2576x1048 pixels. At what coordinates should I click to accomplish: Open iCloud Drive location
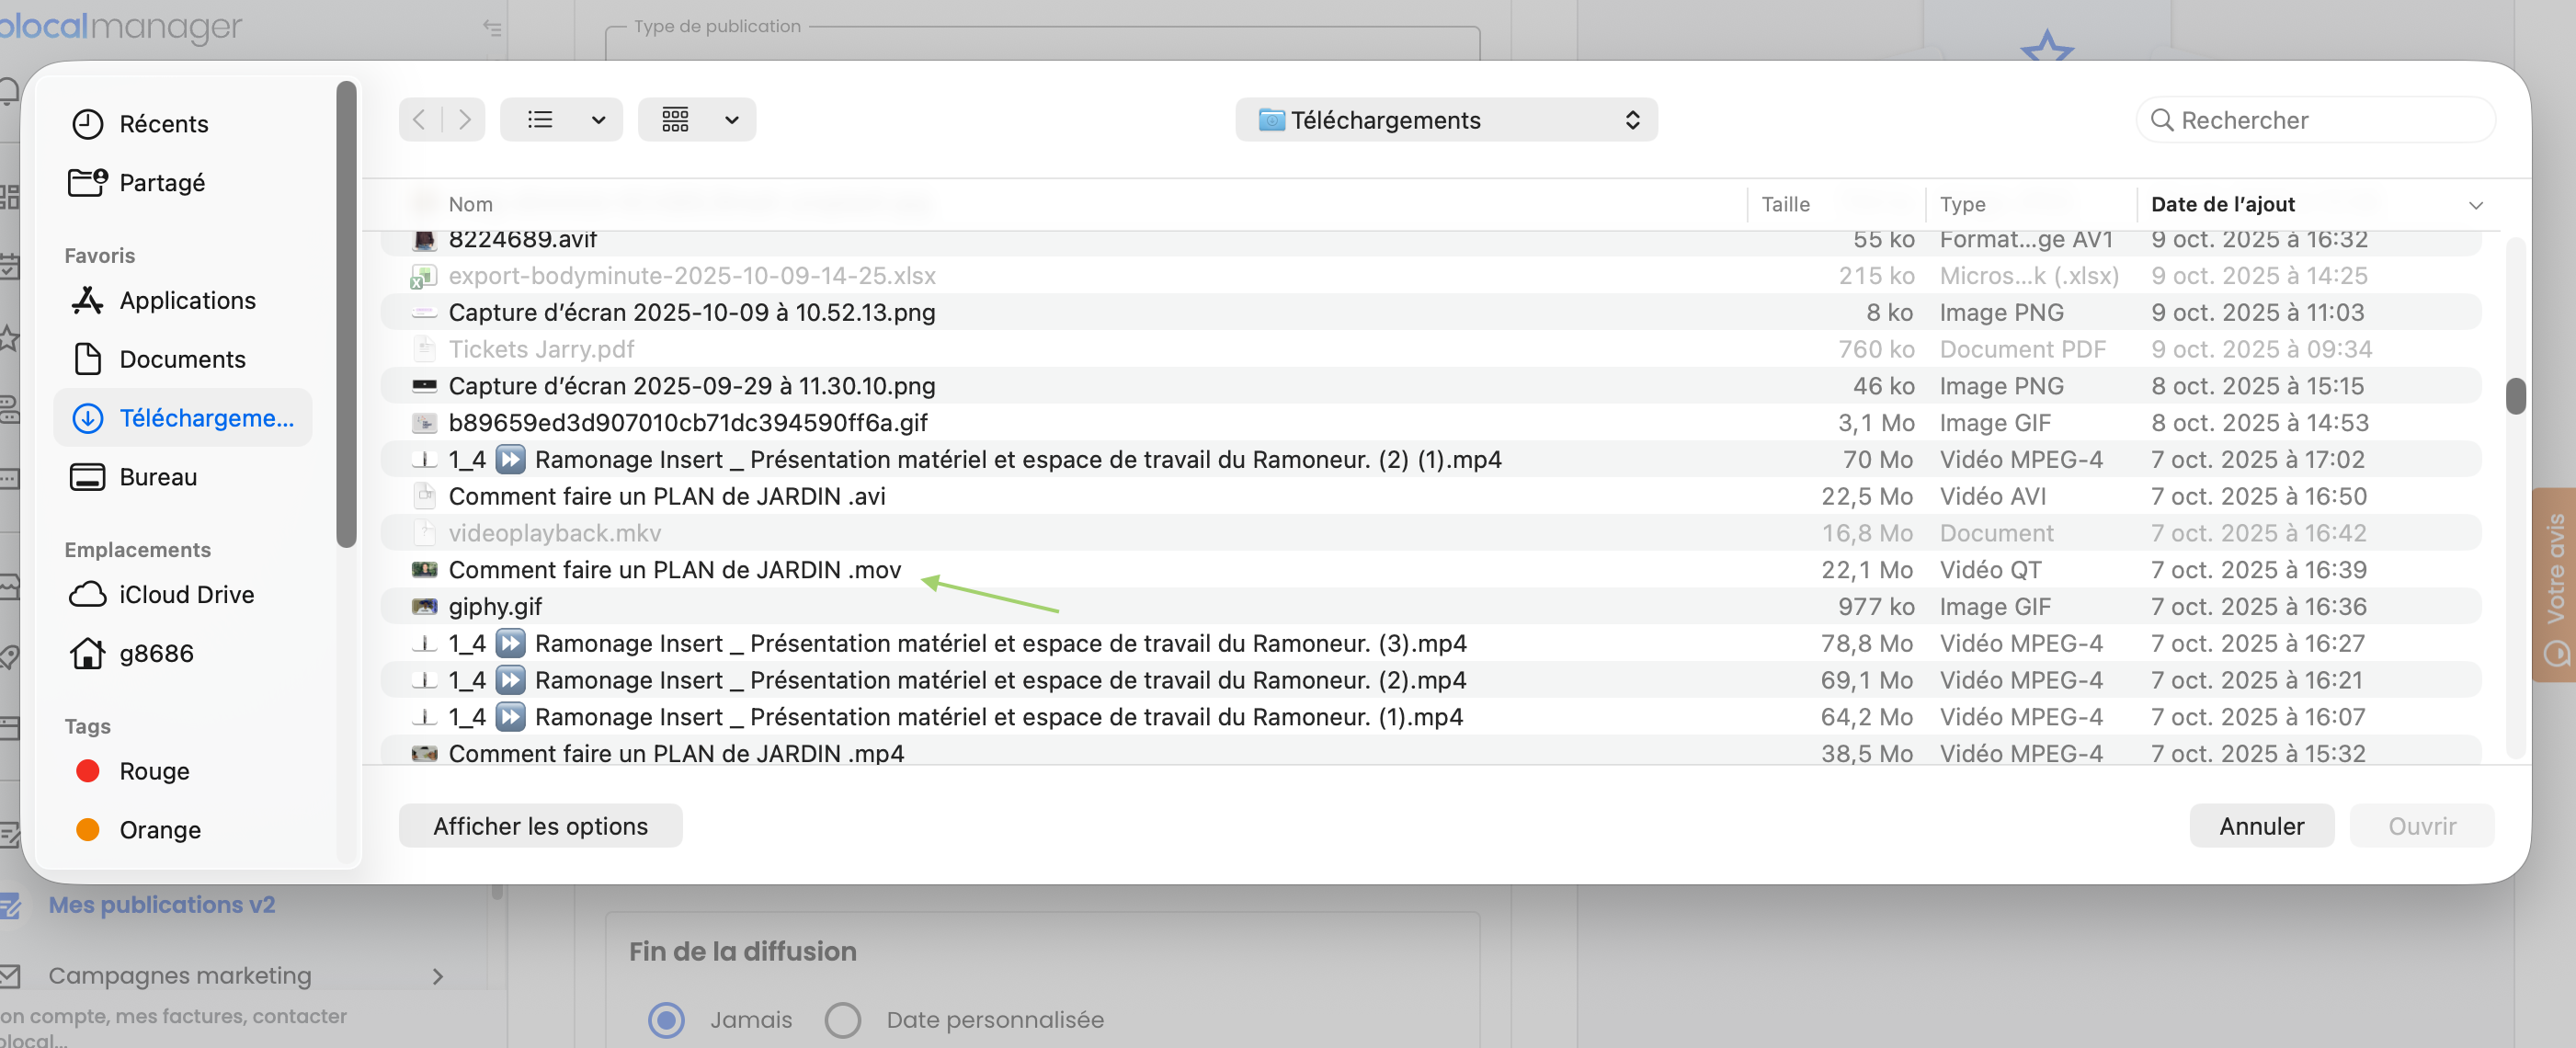pyautogui.click(x=186, y=595)
